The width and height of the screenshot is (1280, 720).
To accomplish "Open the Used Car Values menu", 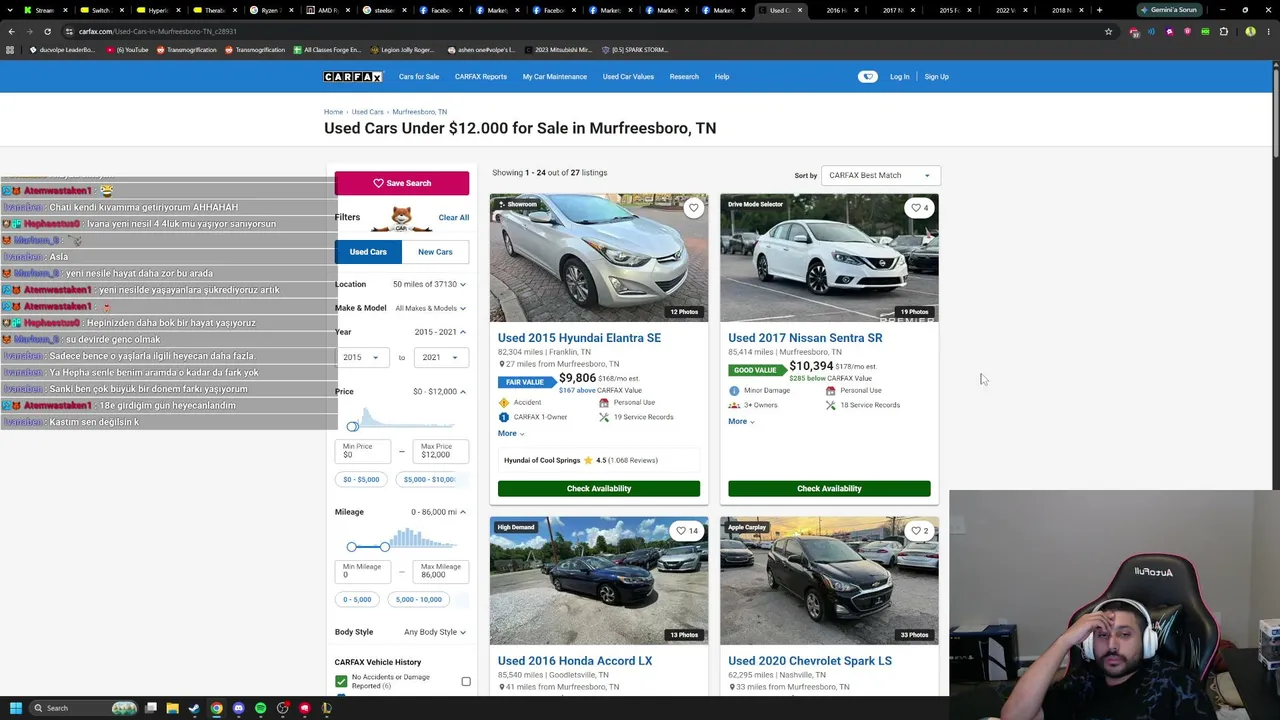I will (628, 77).
